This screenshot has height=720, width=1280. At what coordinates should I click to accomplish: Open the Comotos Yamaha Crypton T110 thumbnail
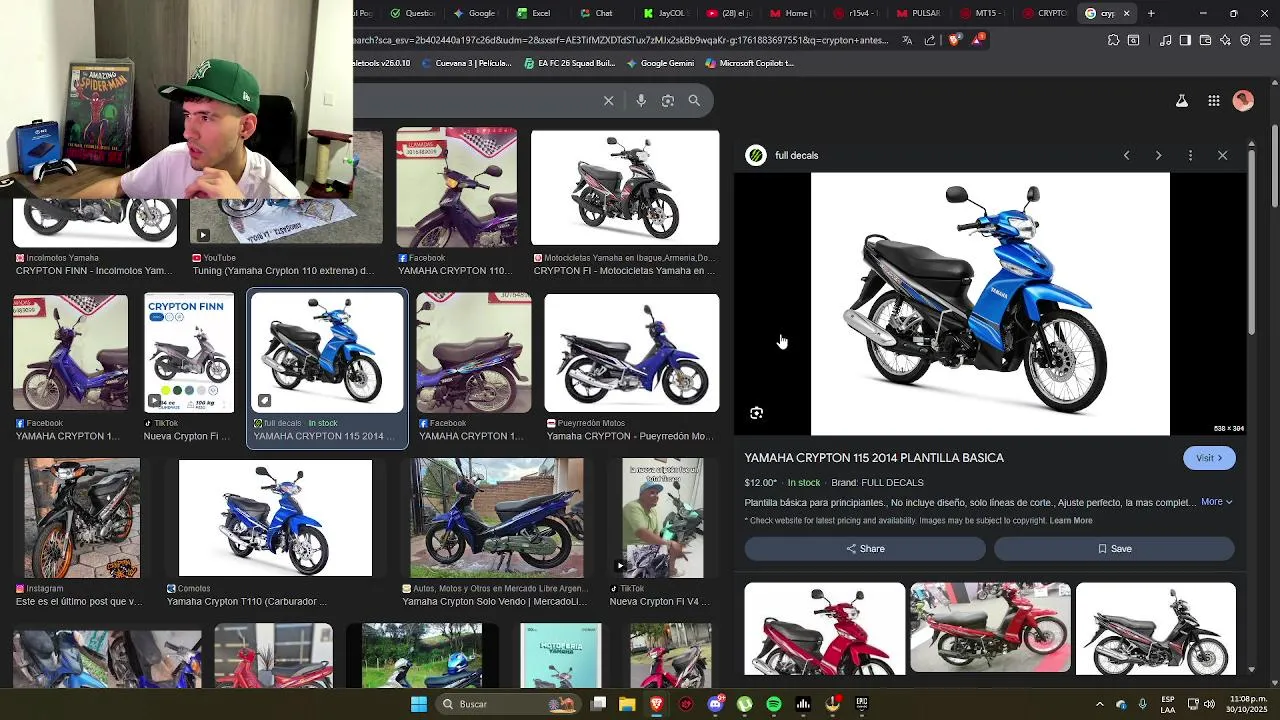click(275, 518)
